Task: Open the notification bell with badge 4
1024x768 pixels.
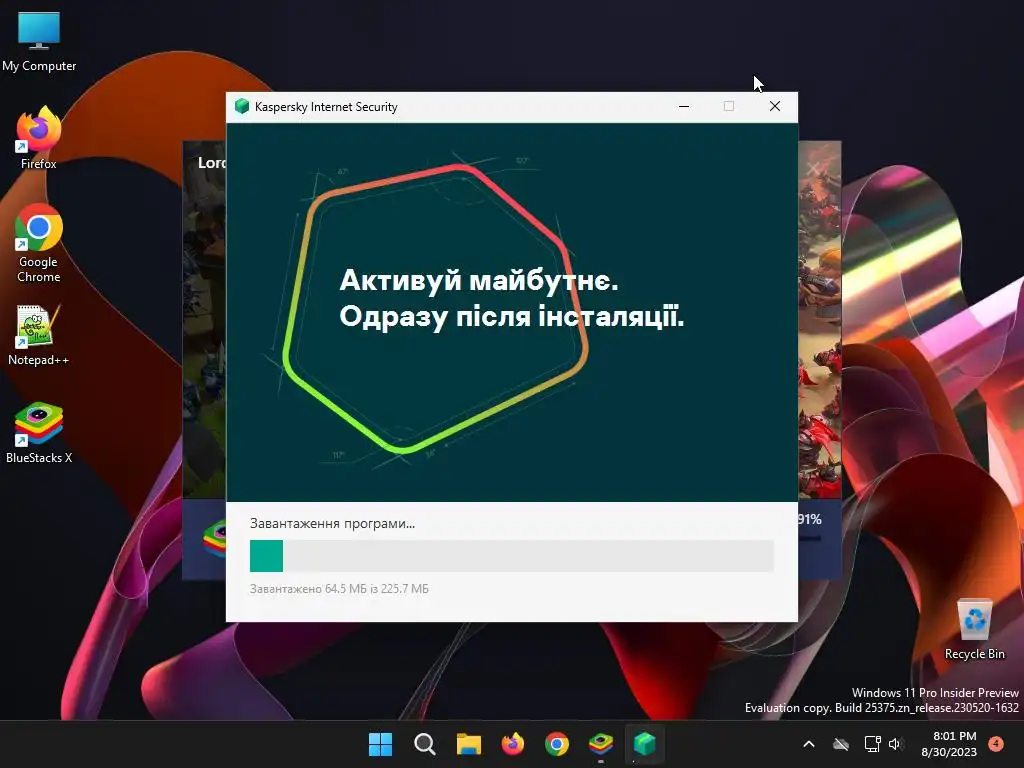Action: (x=996, y=743)
